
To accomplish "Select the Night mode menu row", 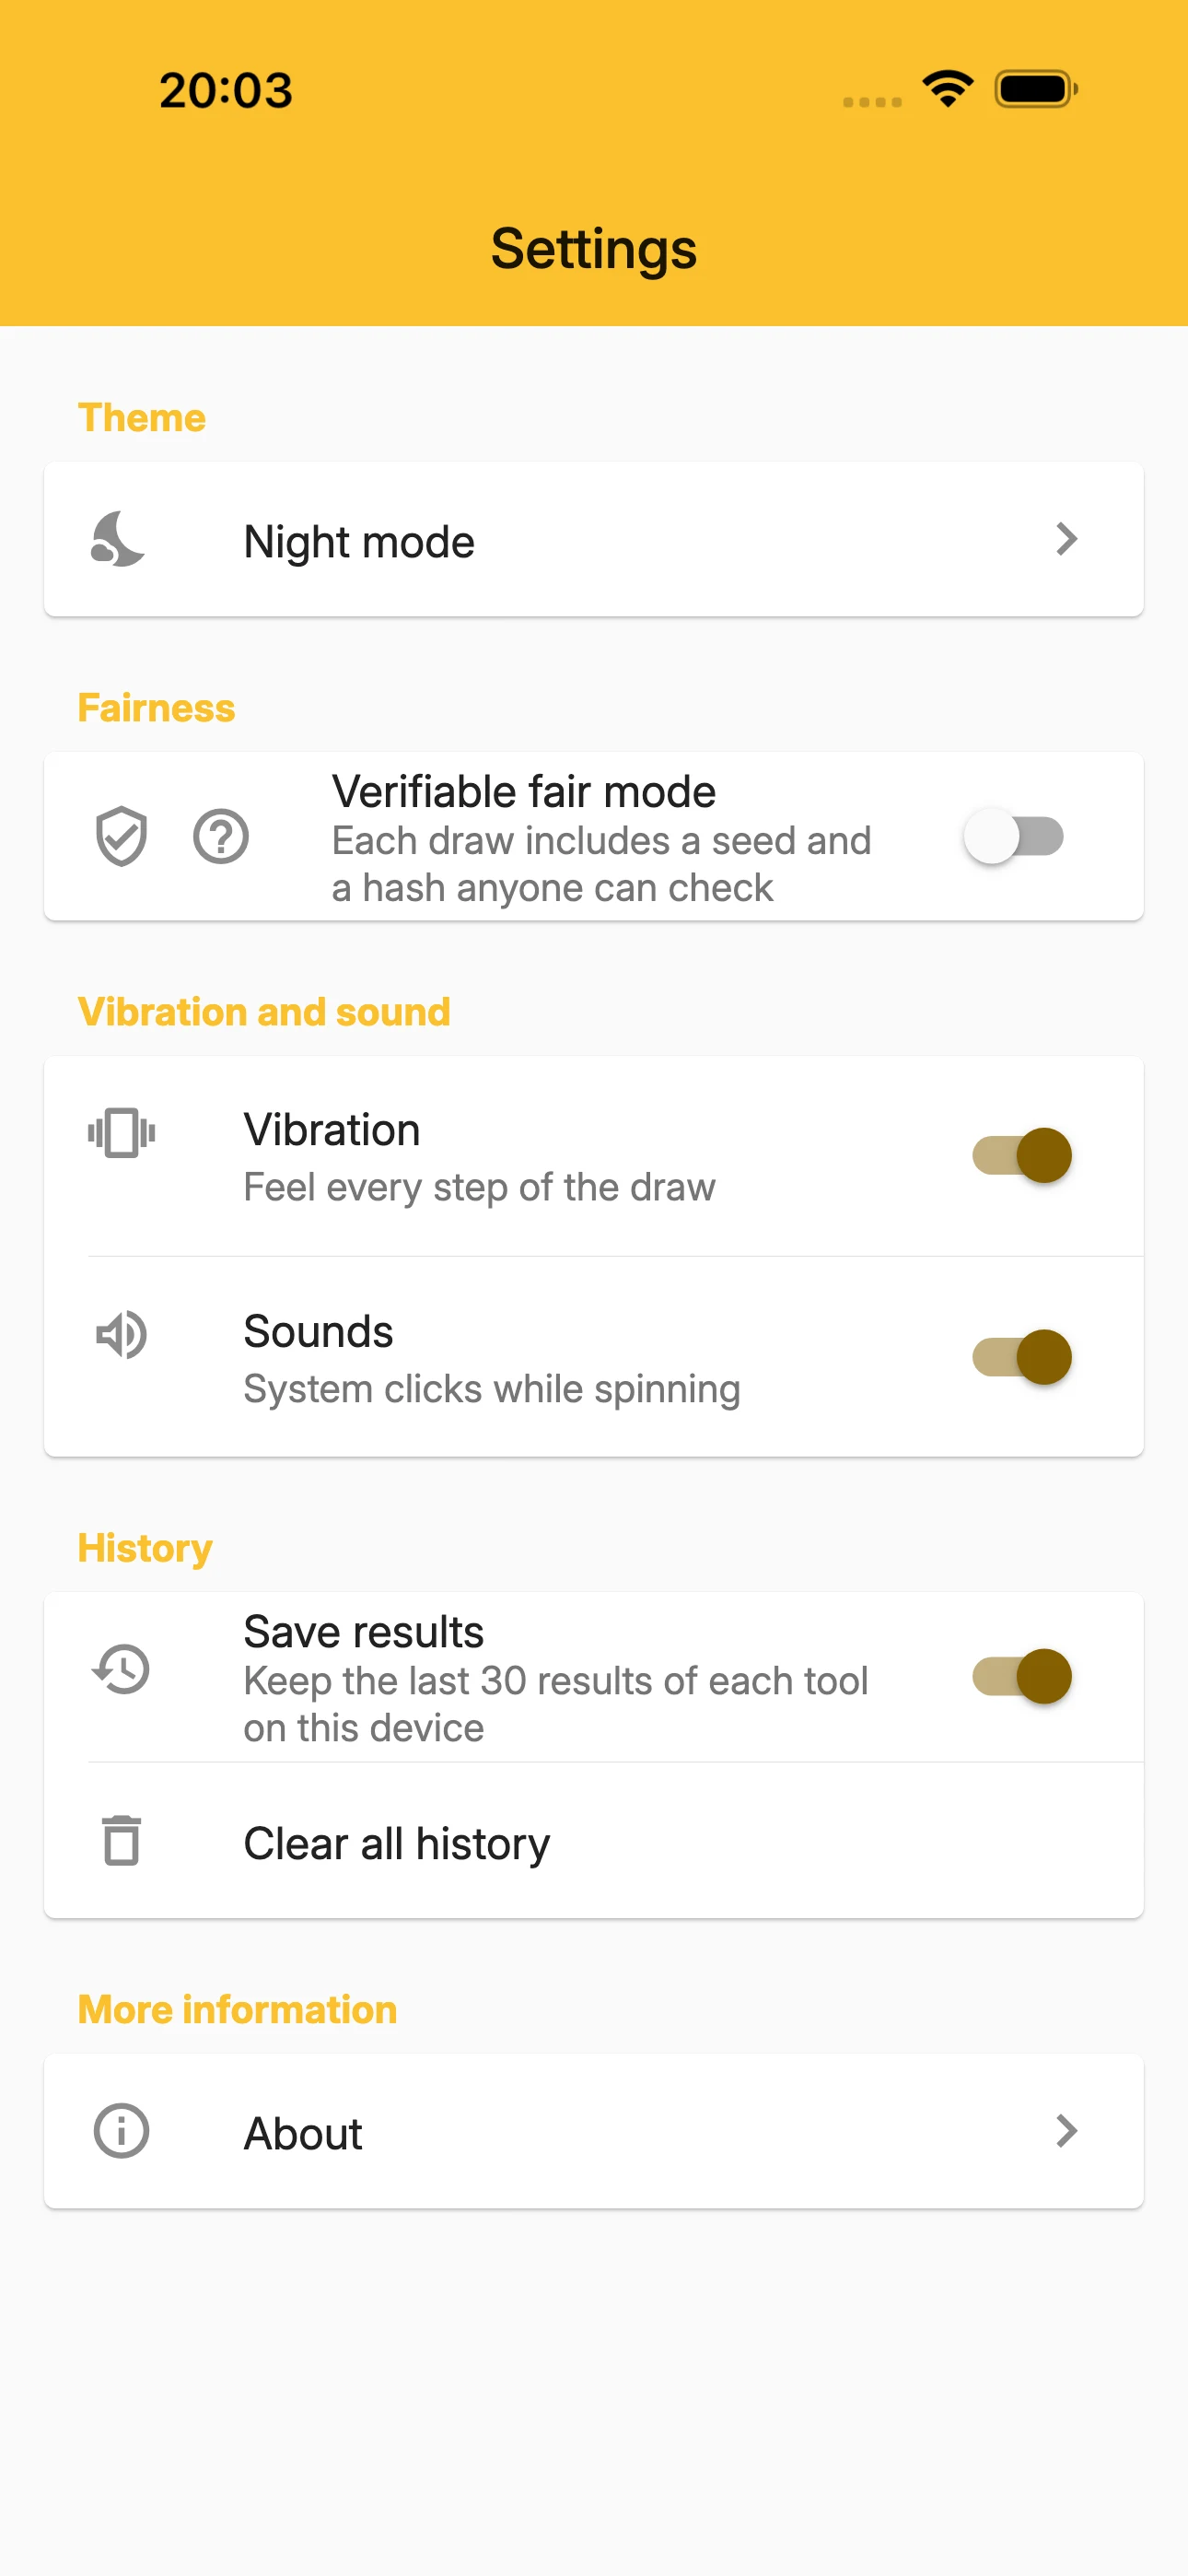I will (594, 539).
